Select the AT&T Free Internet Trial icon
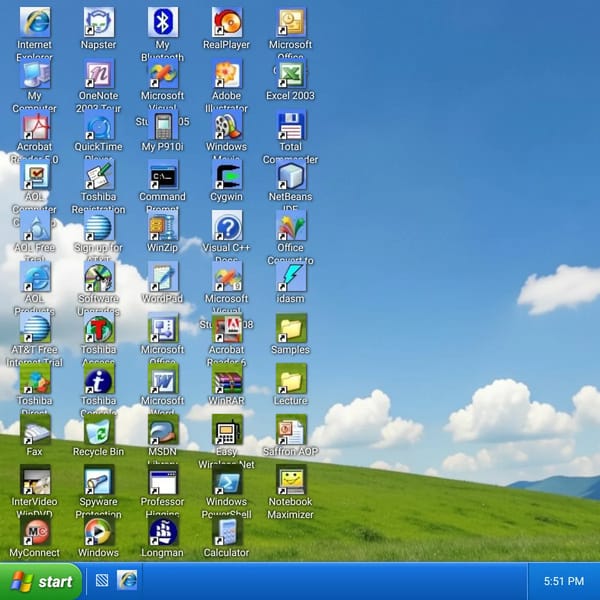This screenshot has width=600, height=600. [x=35, y=328]
